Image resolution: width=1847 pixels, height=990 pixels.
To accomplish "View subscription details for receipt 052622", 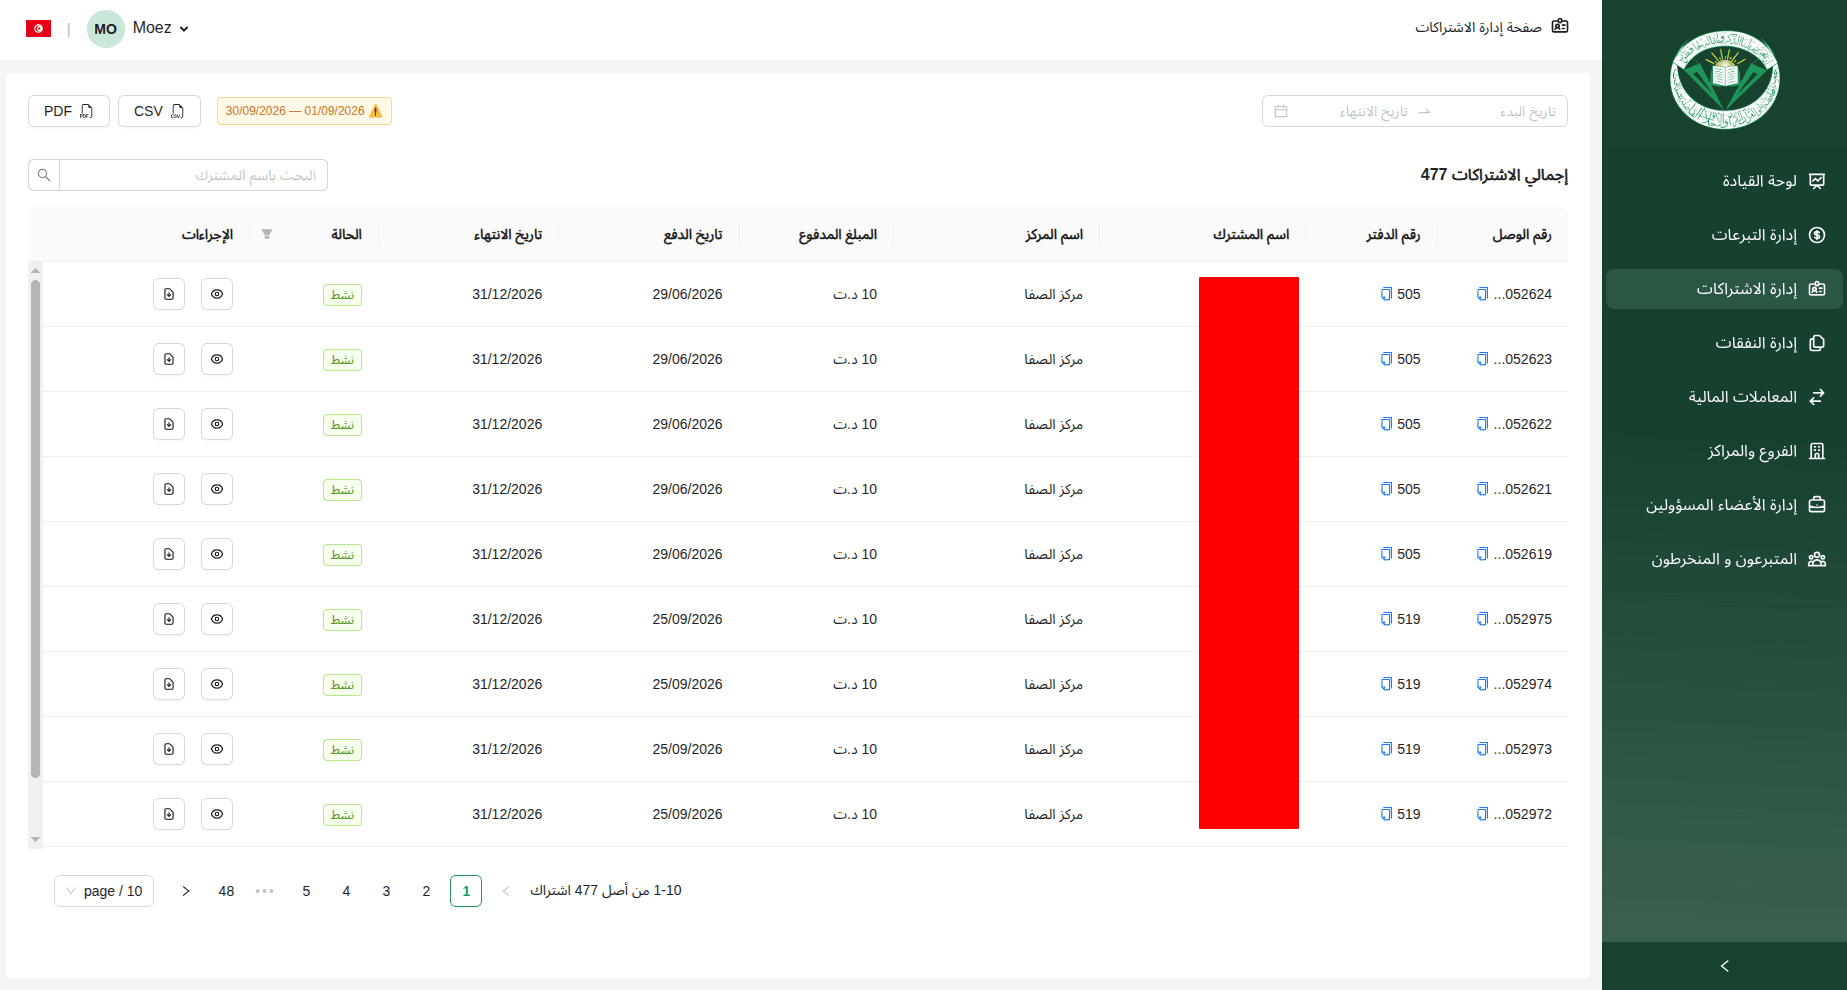I will tap(217, 424).
